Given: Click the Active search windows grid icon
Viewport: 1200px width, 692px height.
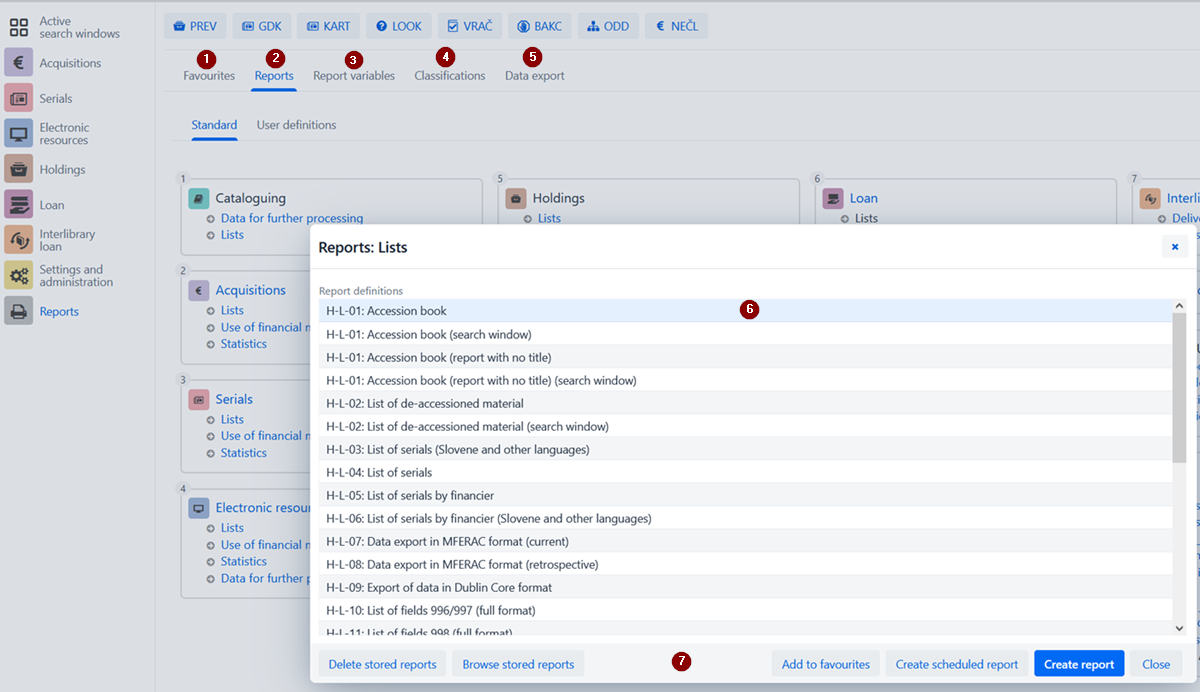Looking at the screenshot, I should coord(18,27).
